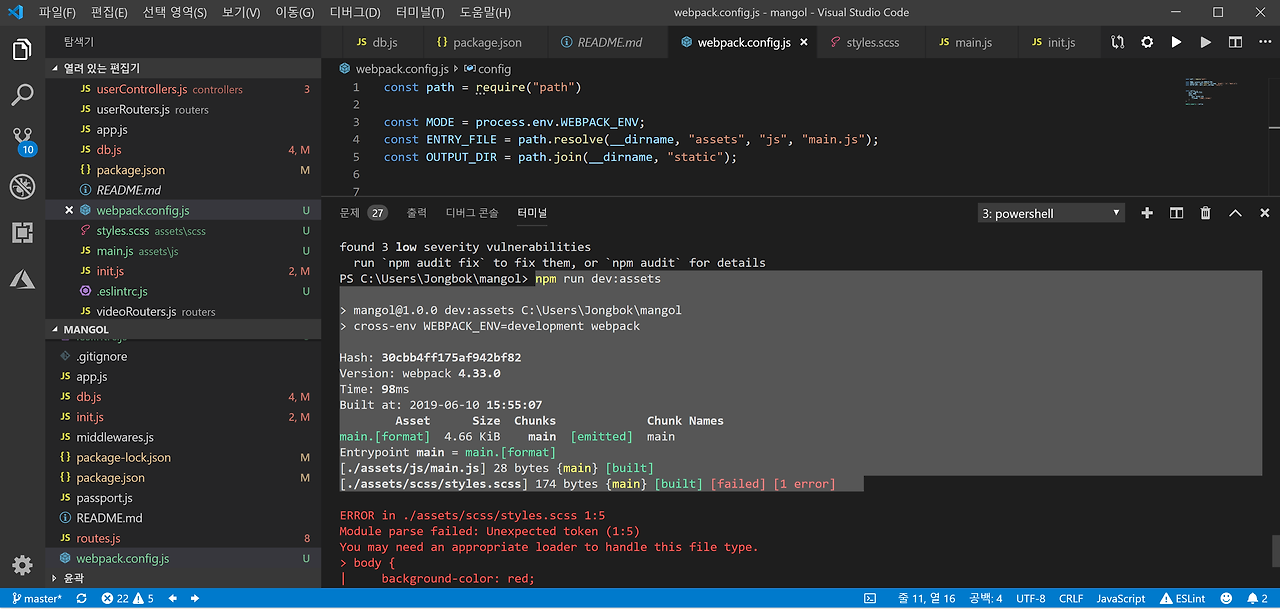This screenshot has height=609, width=1280.
Task: Split the editor to the right
Action: tap(1235, 43)
